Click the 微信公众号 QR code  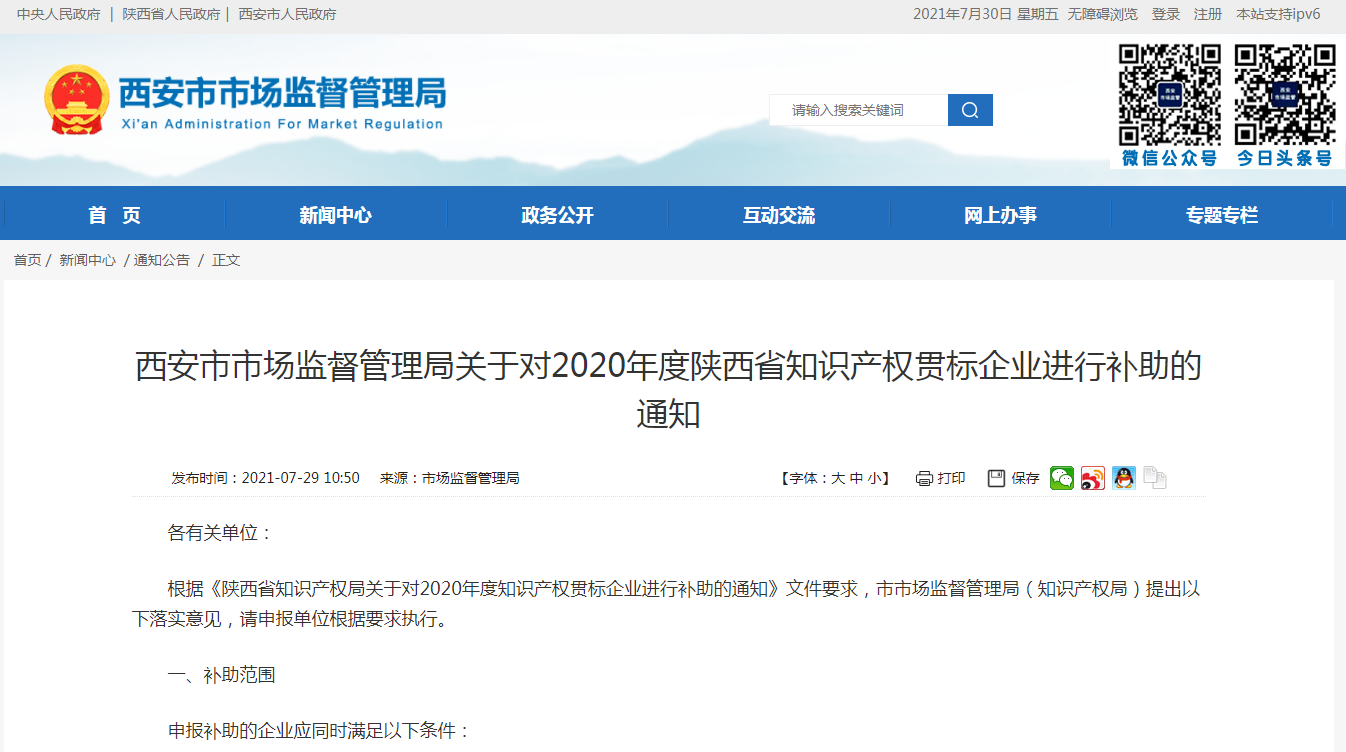pos(1169,94)
